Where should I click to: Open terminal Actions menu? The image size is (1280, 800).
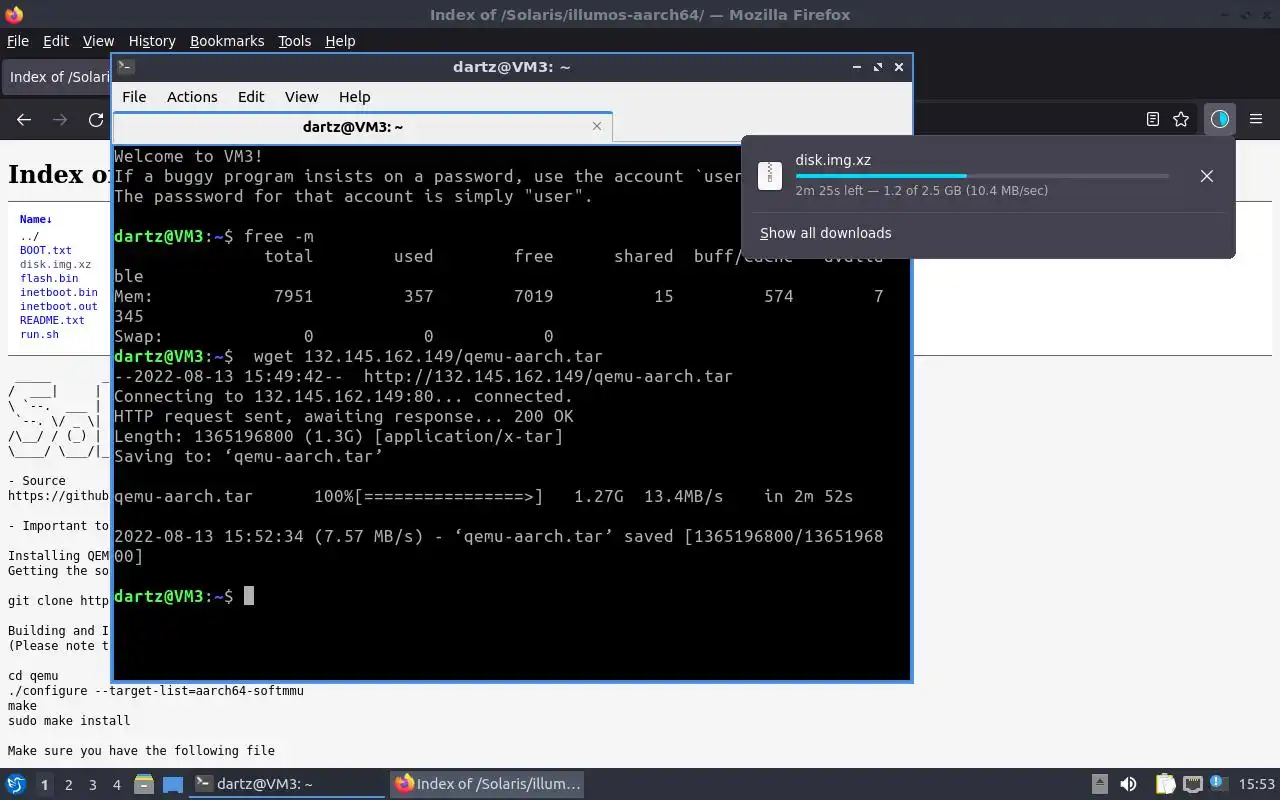tap(192, 97)
